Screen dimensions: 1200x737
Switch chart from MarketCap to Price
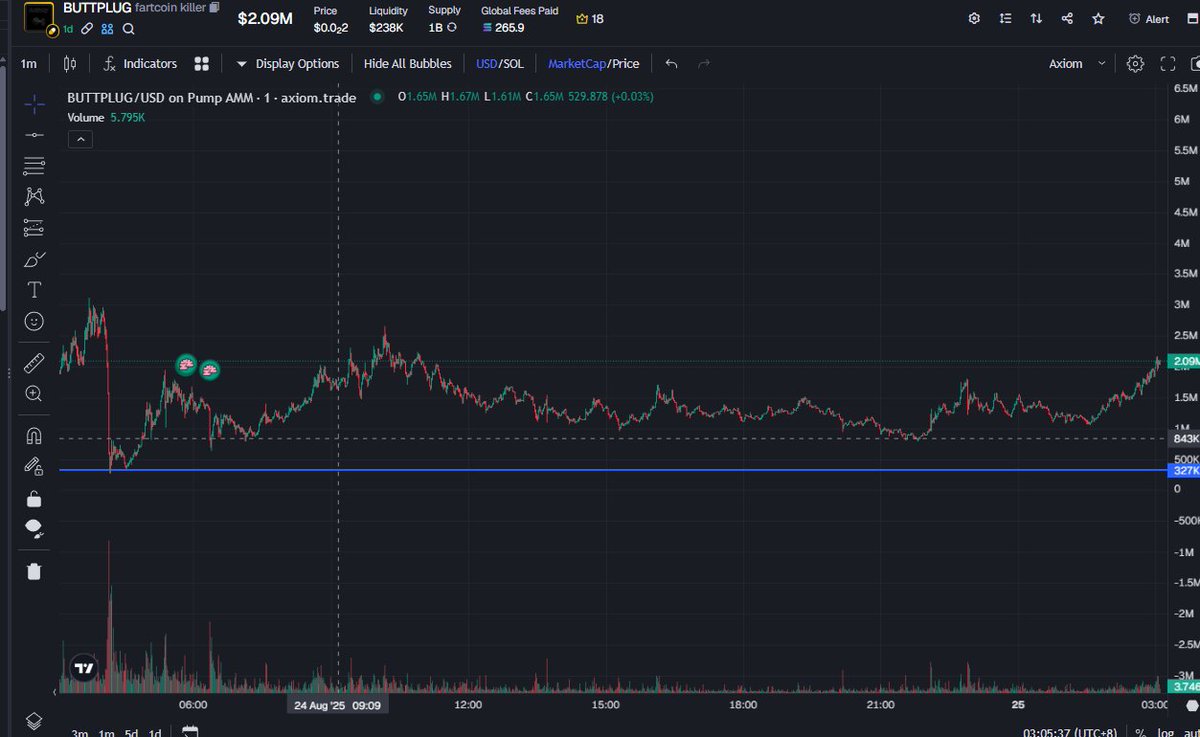[x=625, y=63]
